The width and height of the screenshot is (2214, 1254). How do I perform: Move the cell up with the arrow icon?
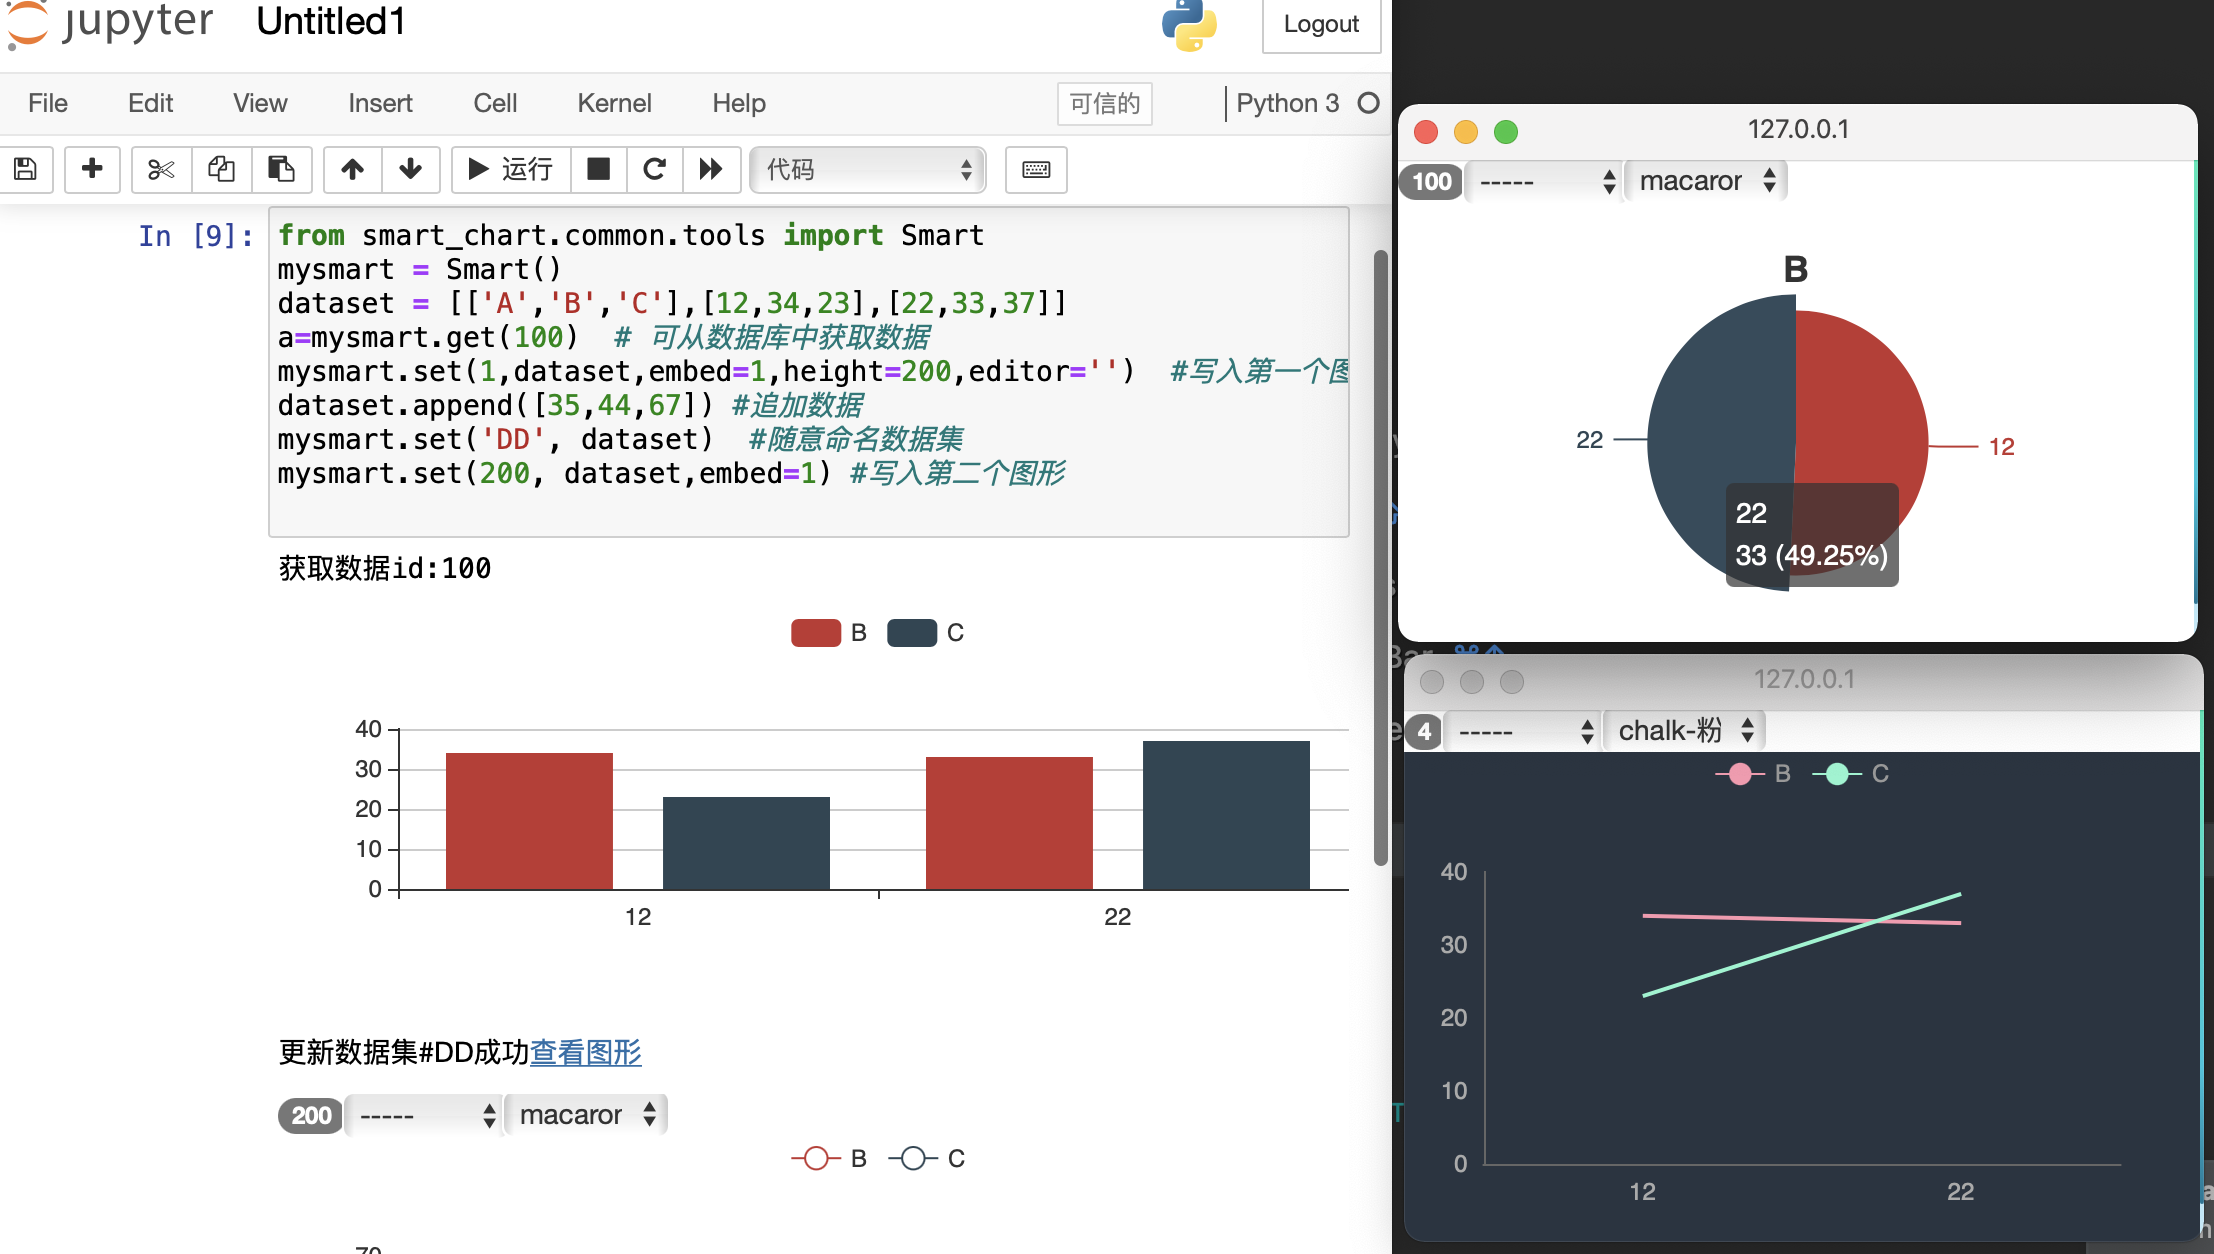pos(352,169)
